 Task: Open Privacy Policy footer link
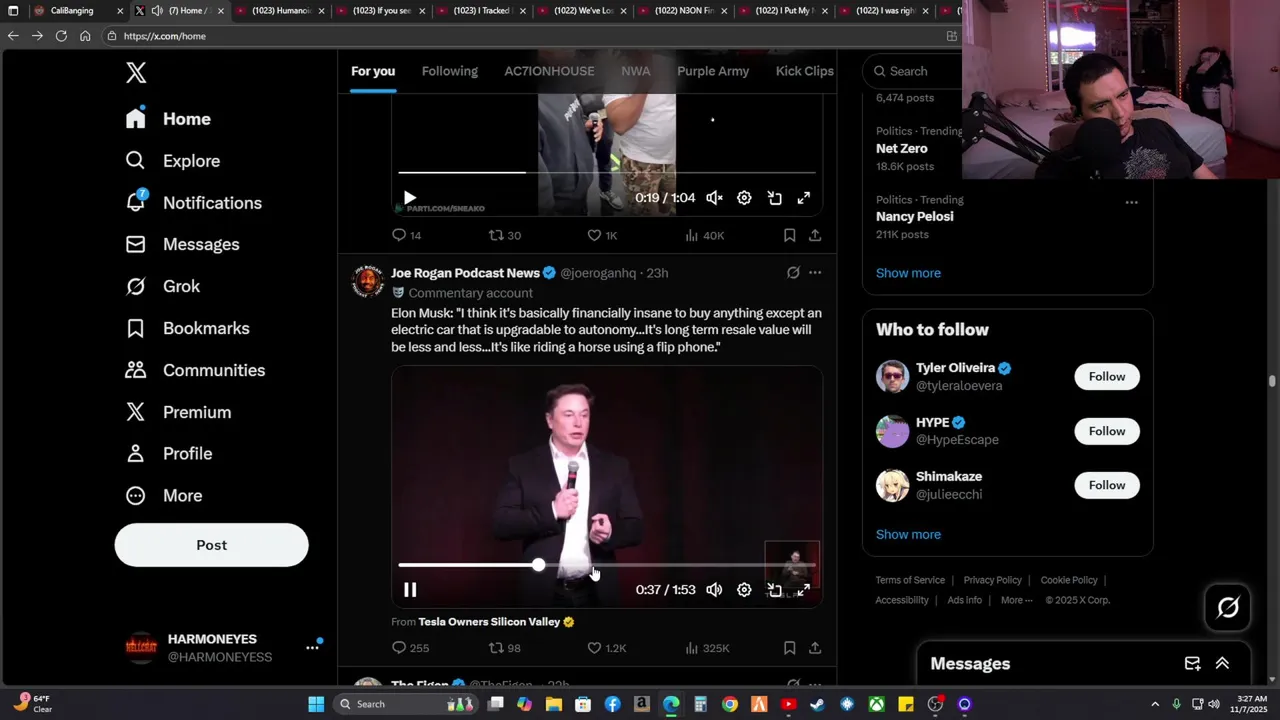[992, 580]
